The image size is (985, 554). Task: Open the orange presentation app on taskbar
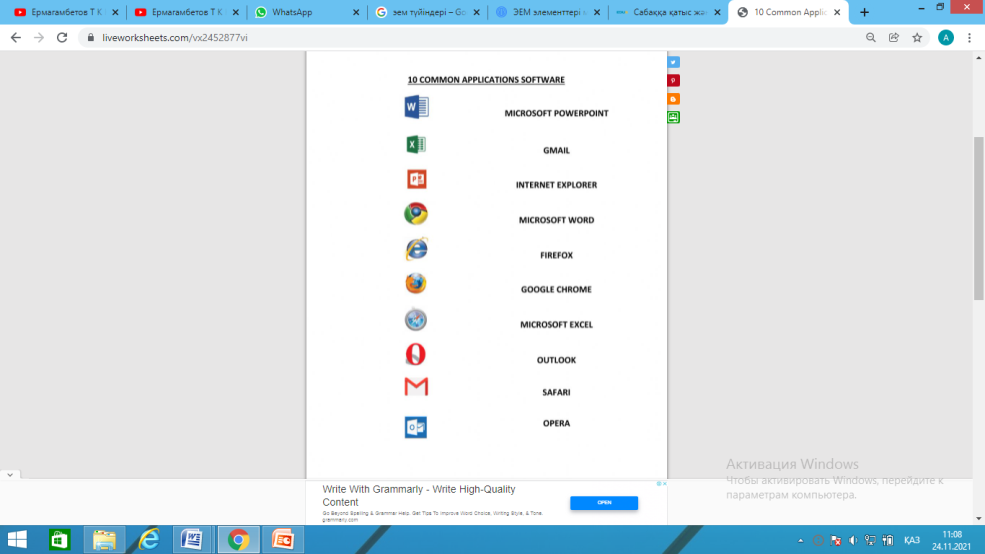pyautogui.click(x=283, y=540)
